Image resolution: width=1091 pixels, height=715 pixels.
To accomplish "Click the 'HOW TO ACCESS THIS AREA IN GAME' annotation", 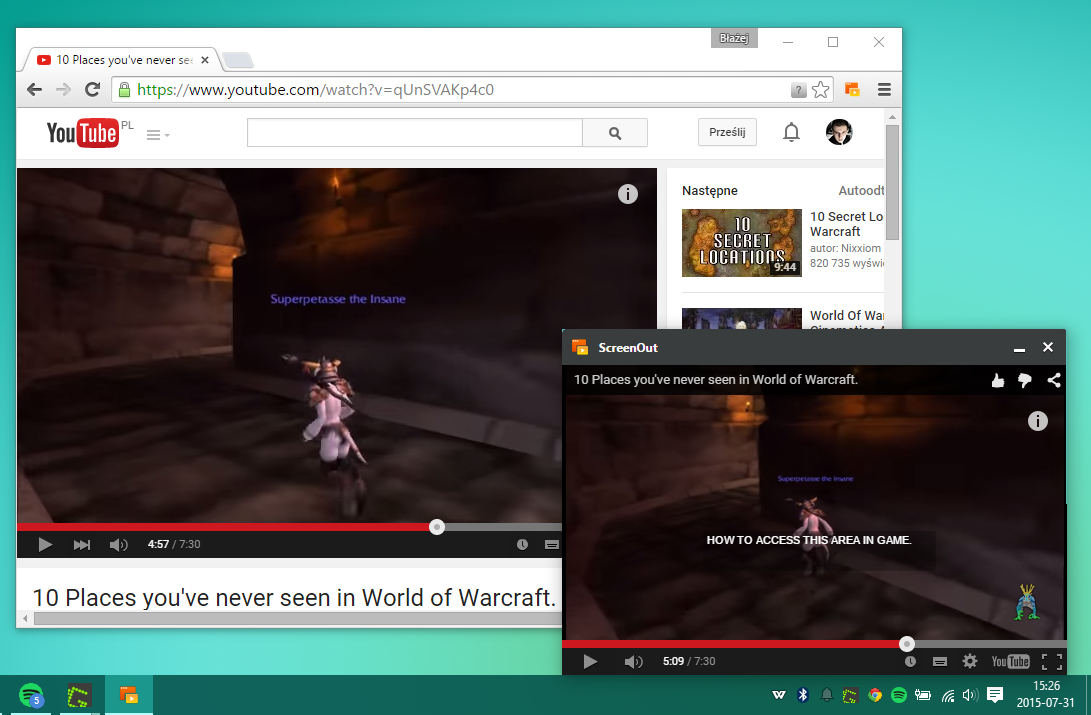I will point(809,540).
